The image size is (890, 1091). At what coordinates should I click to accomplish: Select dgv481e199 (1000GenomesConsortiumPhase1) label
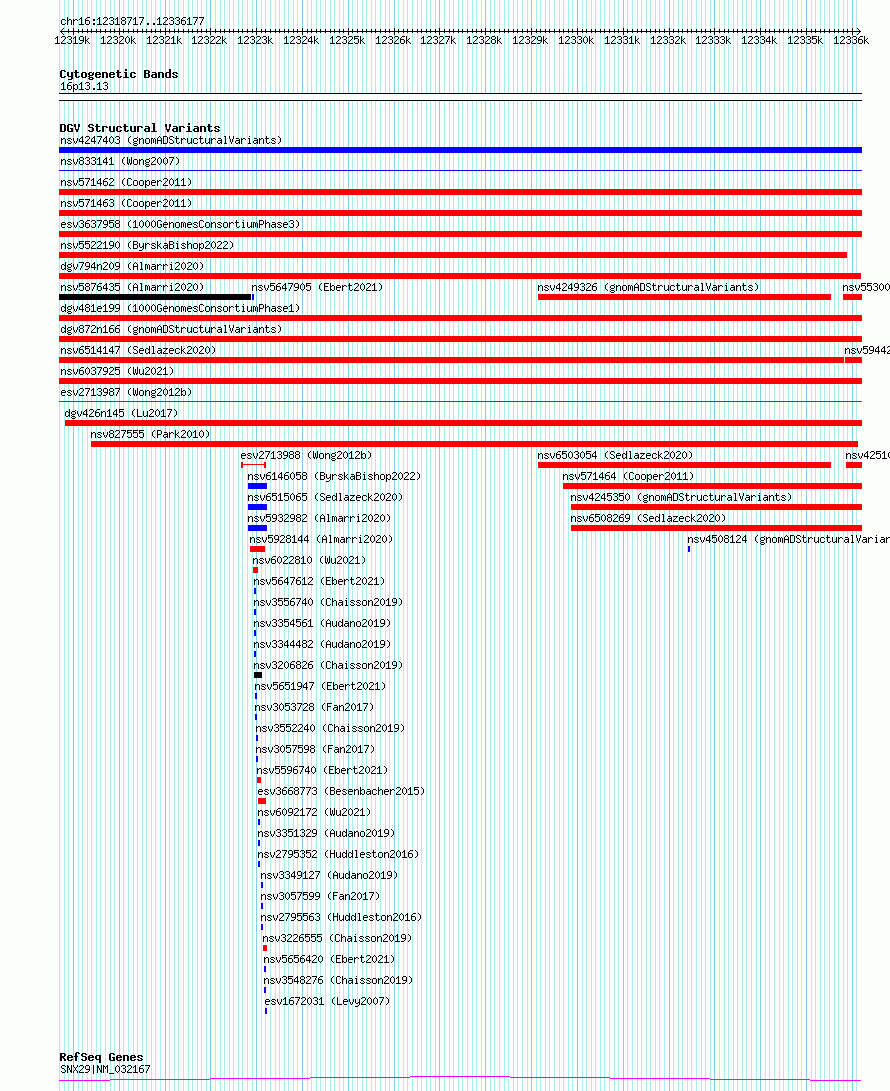[180, 308]
